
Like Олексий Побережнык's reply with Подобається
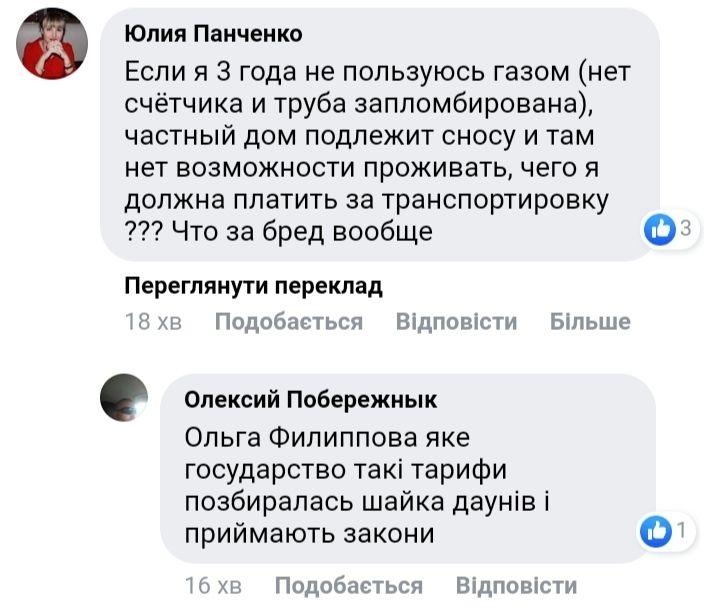pos(348,586)
